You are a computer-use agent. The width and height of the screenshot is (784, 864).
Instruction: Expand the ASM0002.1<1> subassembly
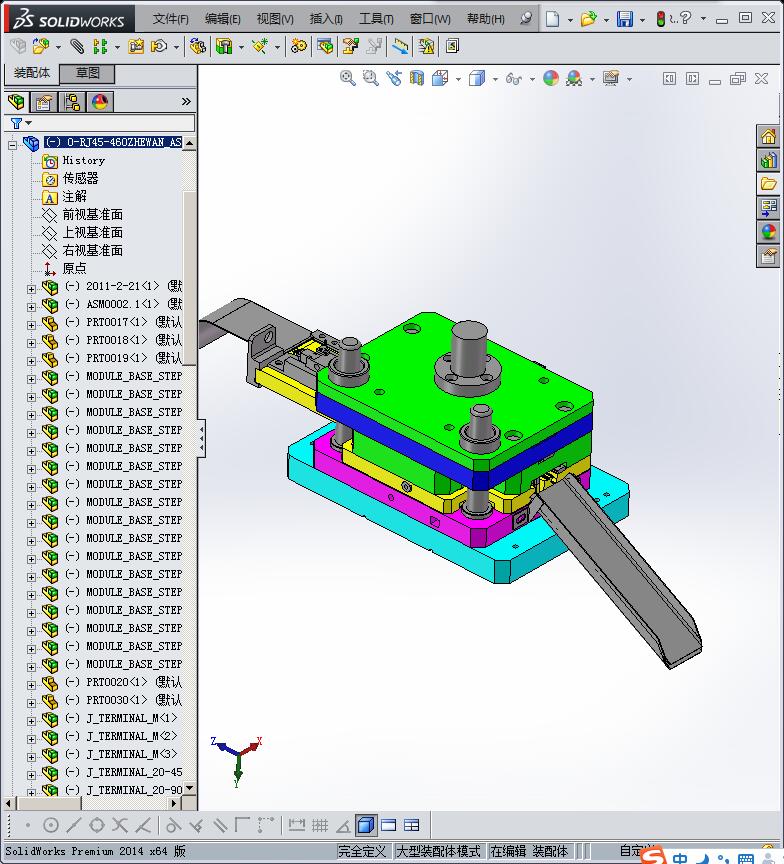pyautogui.click(x=31, y=306)
